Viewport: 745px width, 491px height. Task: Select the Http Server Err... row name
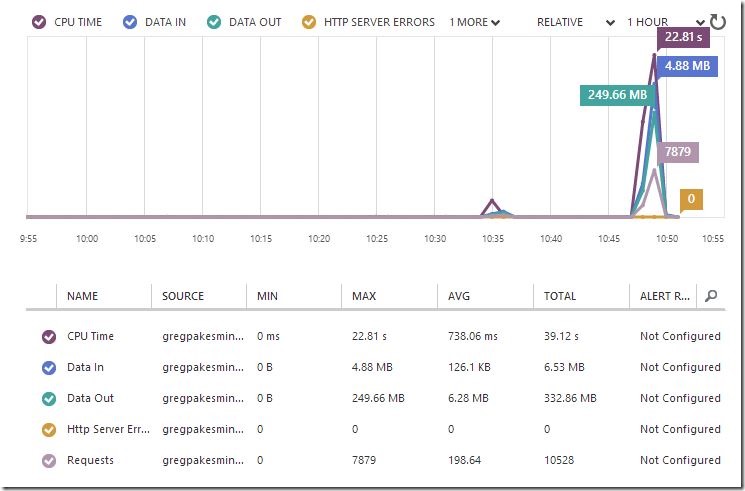[108, 429]
